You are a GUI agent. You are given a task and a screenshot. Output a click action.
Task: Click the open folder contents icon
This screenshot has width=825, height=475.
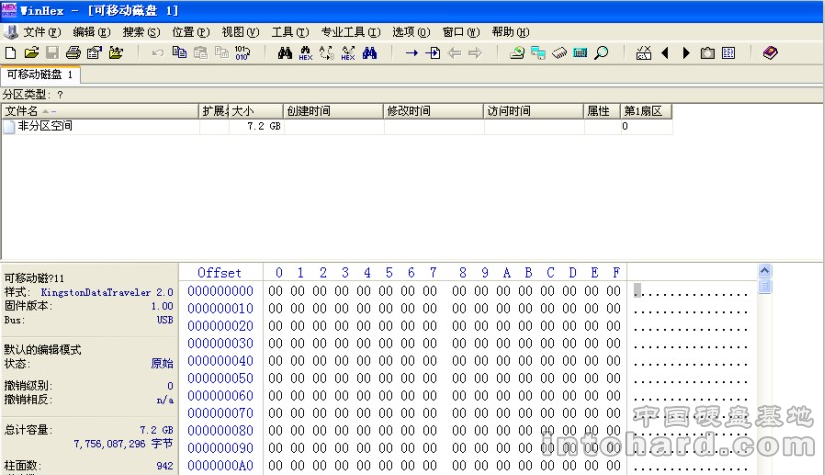(x=116, y=53)
